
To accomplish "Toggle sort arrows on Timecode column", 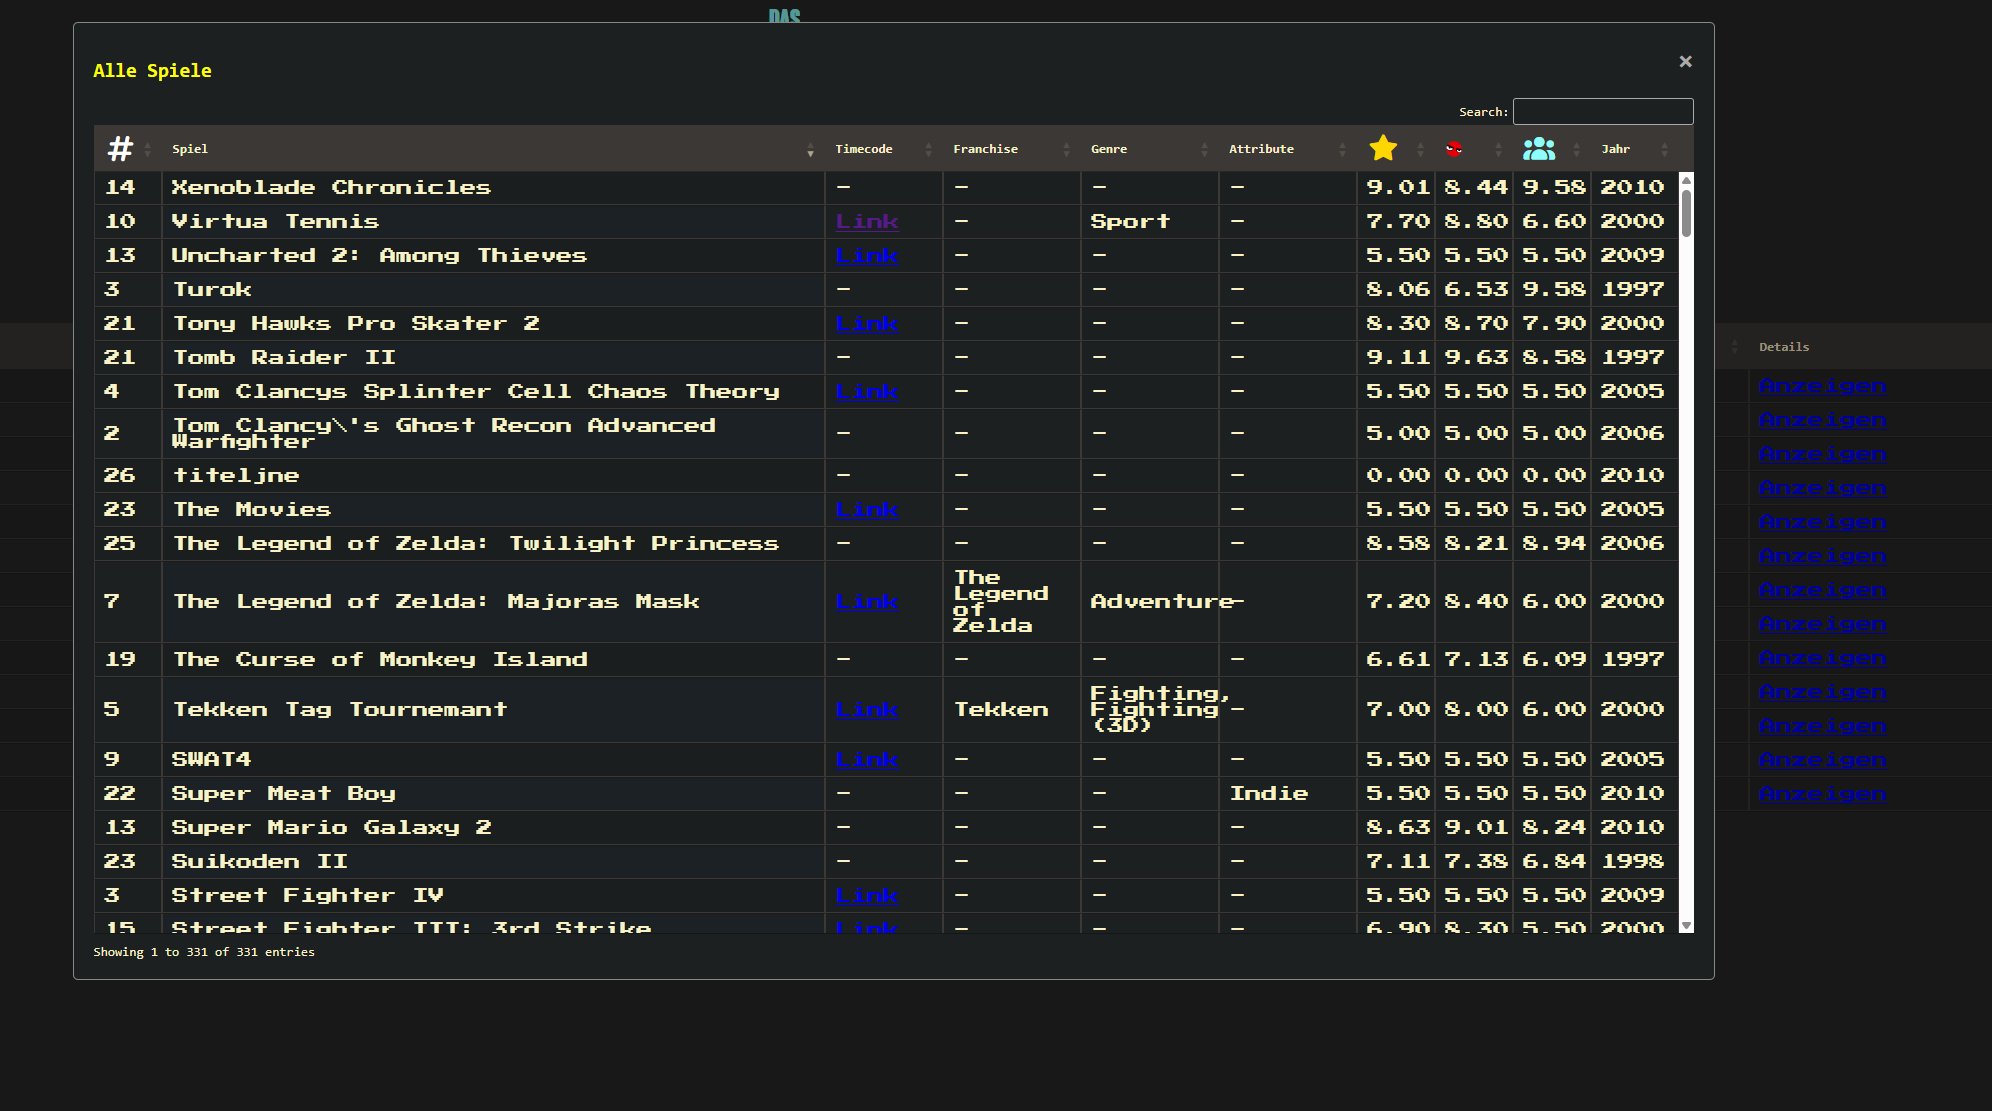I will tap(928, 150).
